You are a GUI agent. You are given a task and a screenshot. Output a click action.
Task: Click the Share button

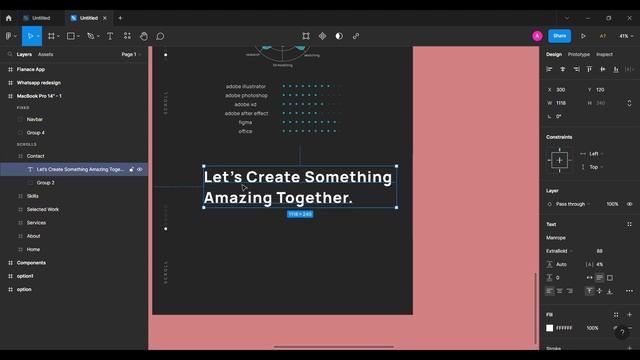(560, 36)
